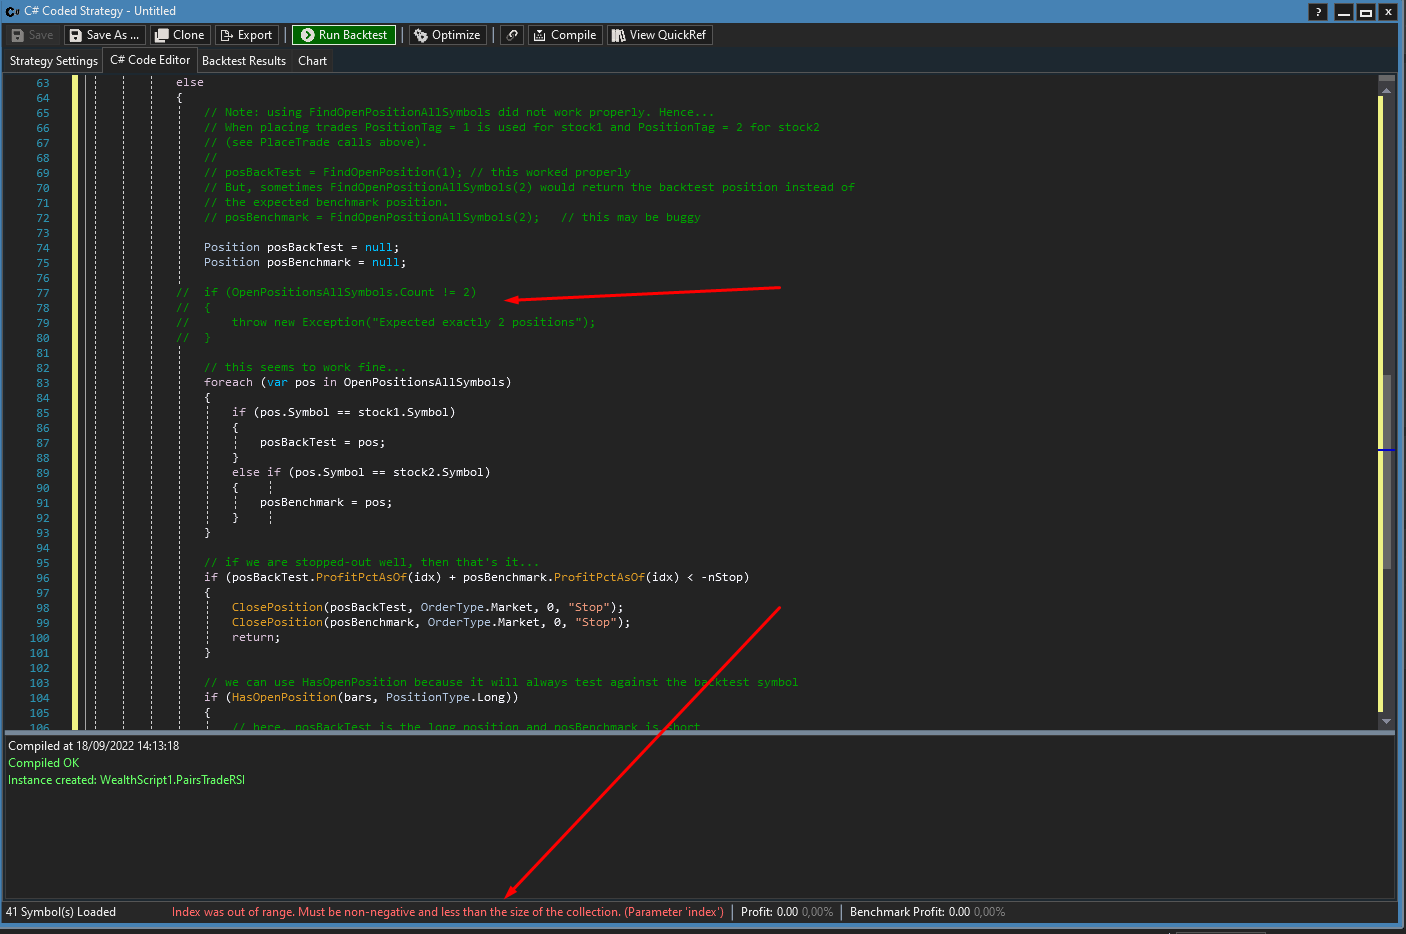Select the C# Code Editor tab
The width and height of the screenshot is (1406, 934).
tap(149, 60)
